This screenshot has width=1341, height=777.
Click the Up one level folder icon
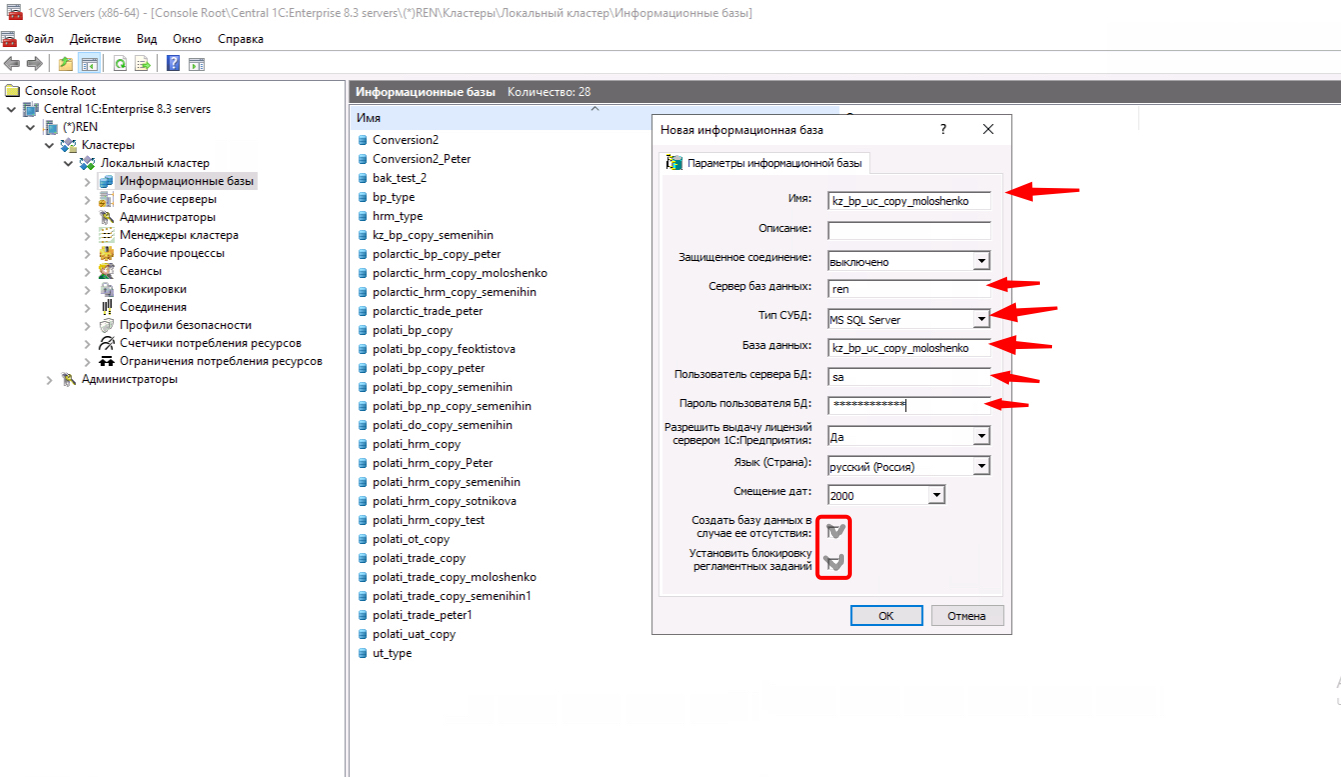click(x=66, y=64)
